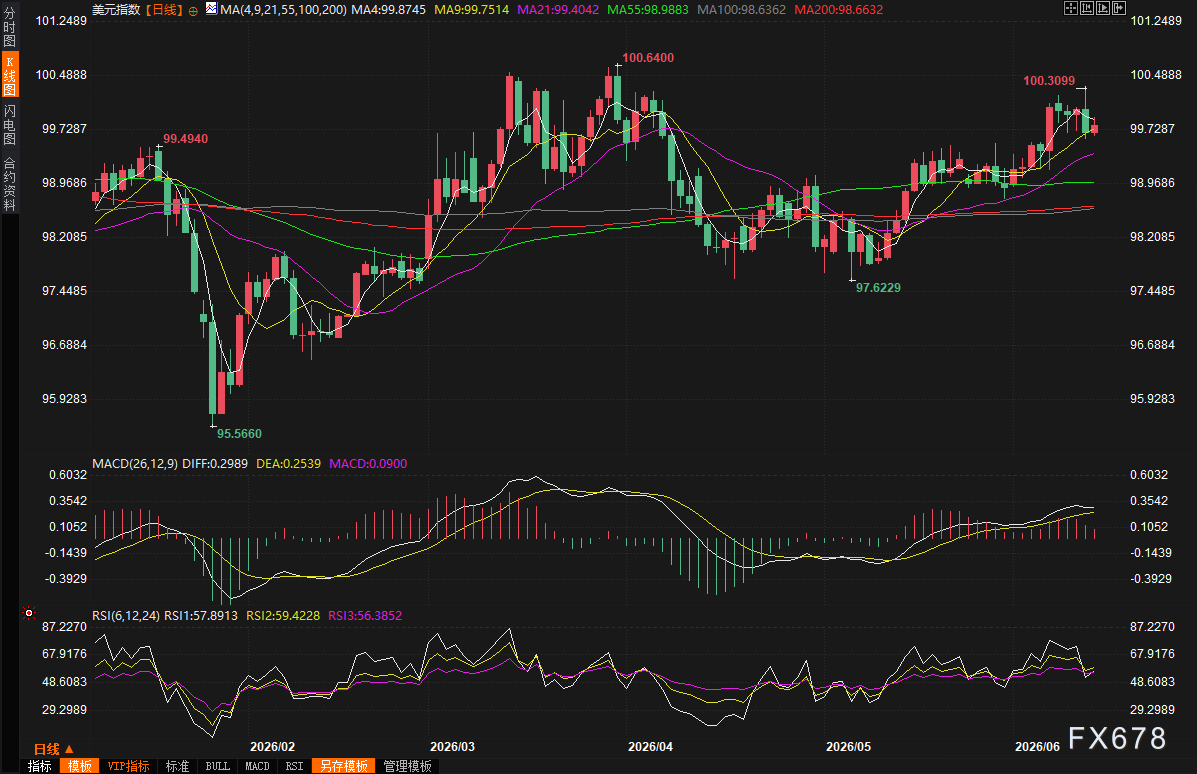Click the jump-to-chart-start axis icon
Screen dimensions: 1197x774
1086,8
